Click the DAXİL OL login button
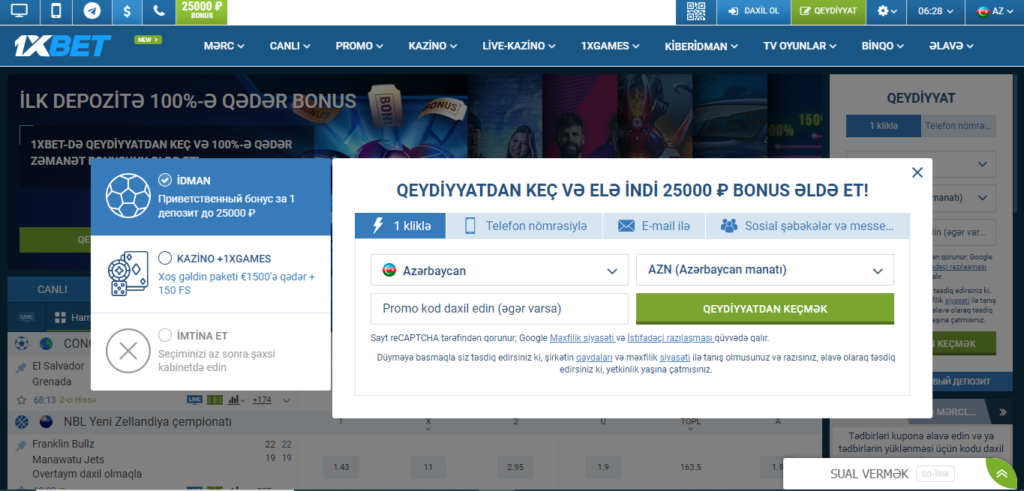Screen dimensions: 1024x491 tap(754, 11)
